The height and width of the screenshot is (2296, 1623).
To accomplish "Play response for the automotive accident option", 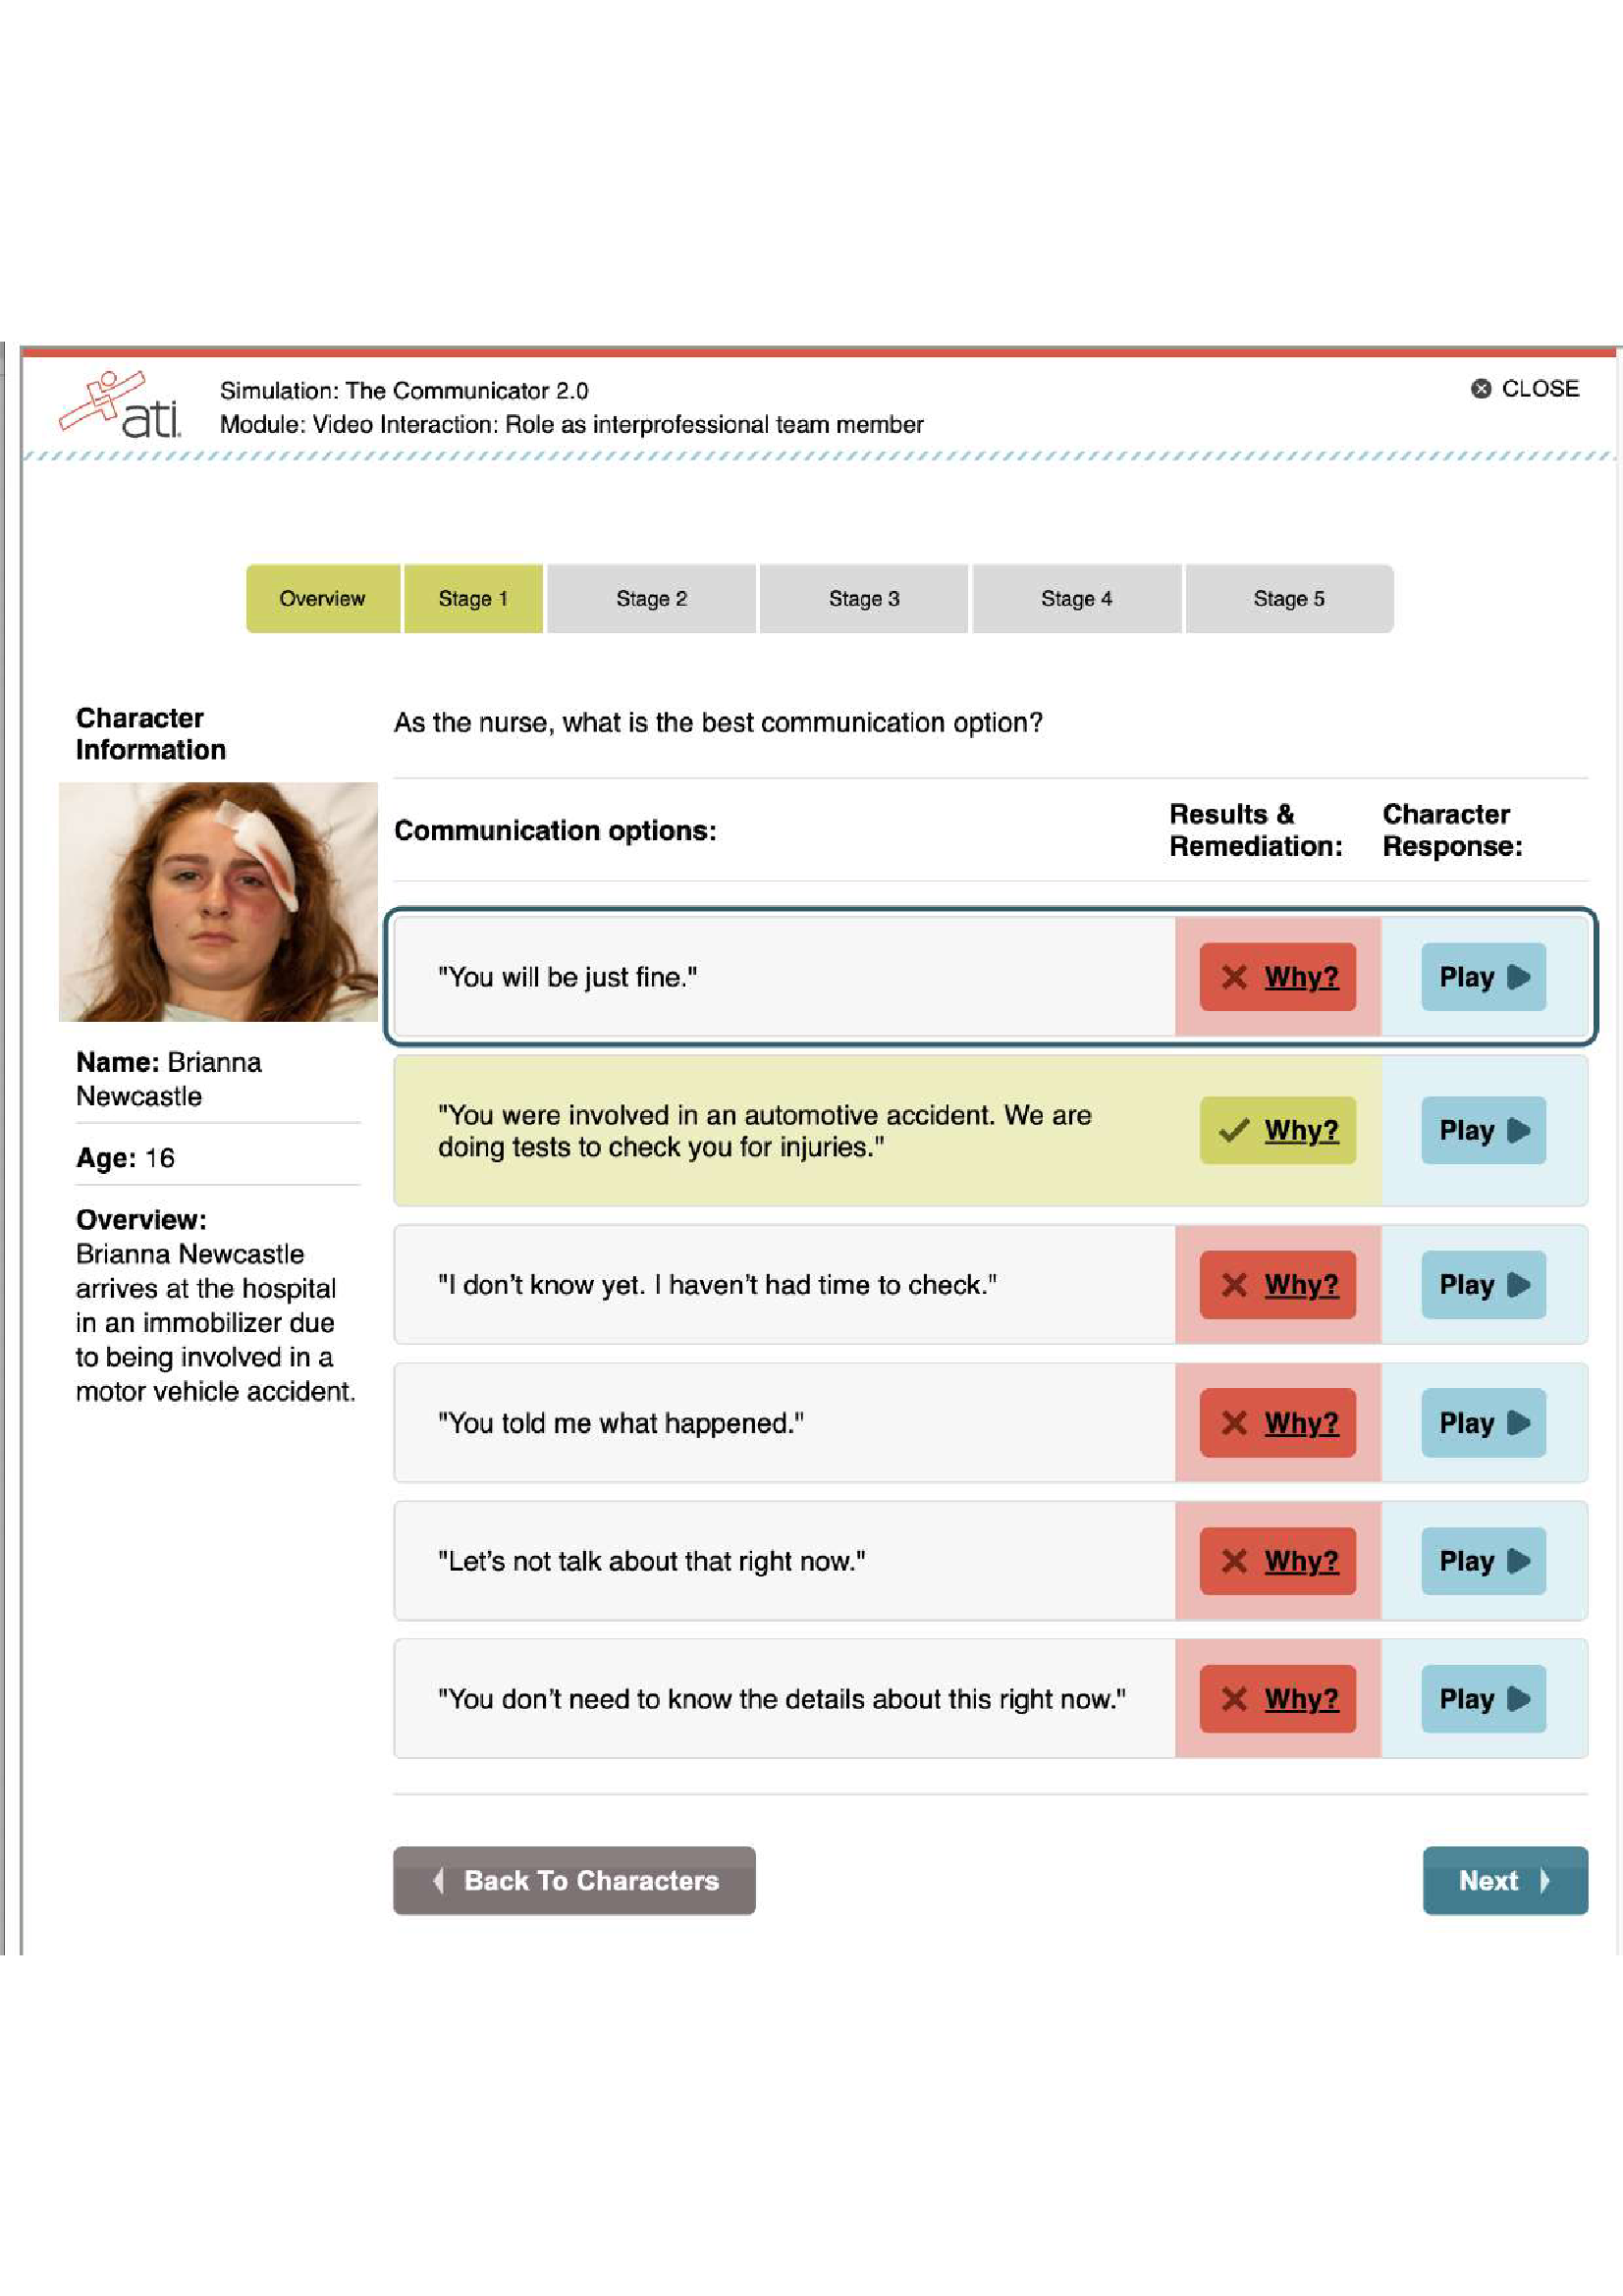I will [x=1483, y=1131].
